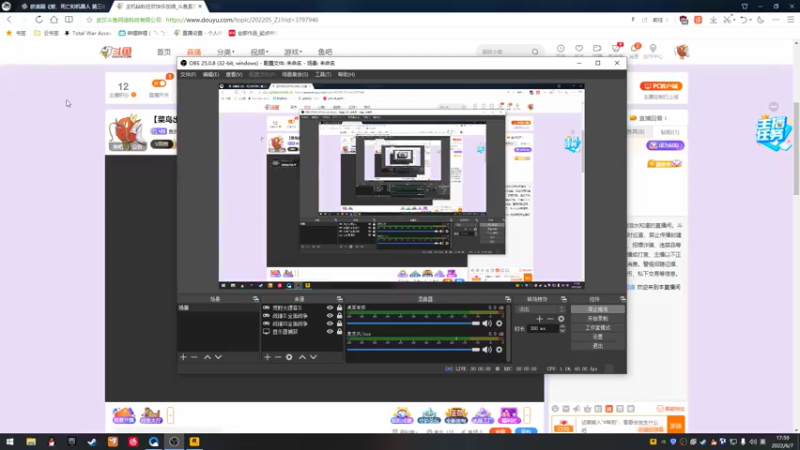Open Douyu watch history clock icon
The height and width of the screenshot is (450, 800).
(560, 49)
